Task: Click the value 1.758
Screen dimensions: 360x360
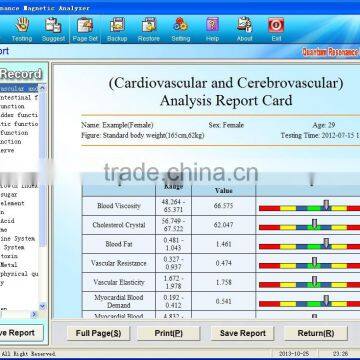Action: tap(223, 282)
